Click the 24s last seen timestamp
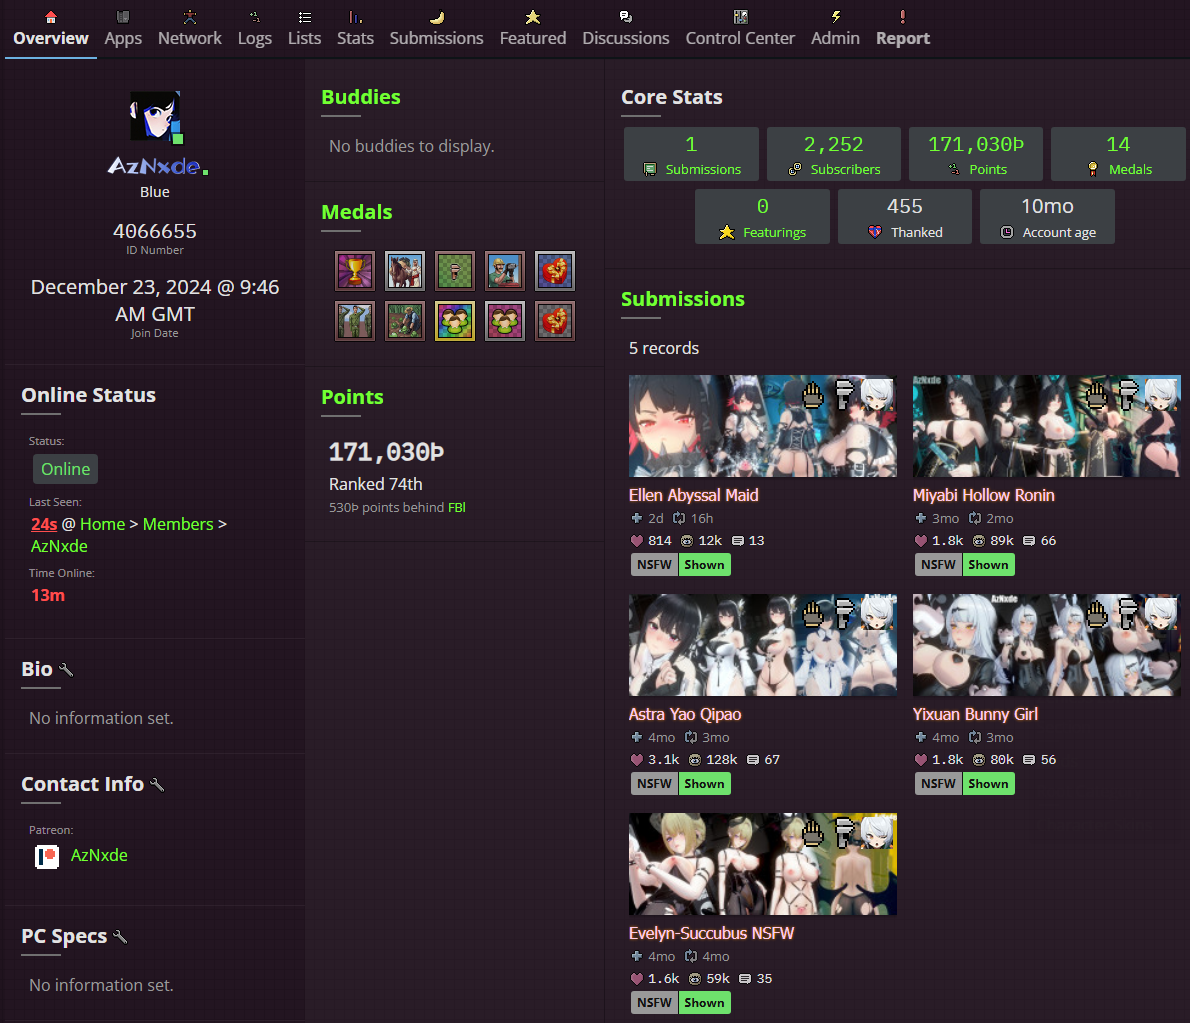 [x=44, y=524]
